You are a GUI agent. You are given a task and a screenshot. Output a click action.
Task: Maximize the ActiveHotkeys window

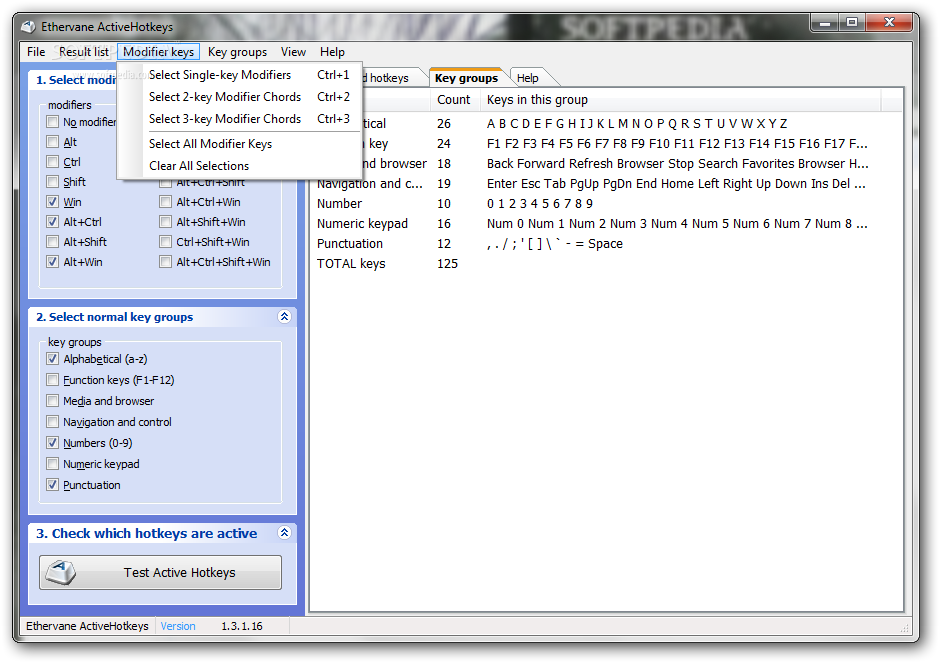[852, 23]
